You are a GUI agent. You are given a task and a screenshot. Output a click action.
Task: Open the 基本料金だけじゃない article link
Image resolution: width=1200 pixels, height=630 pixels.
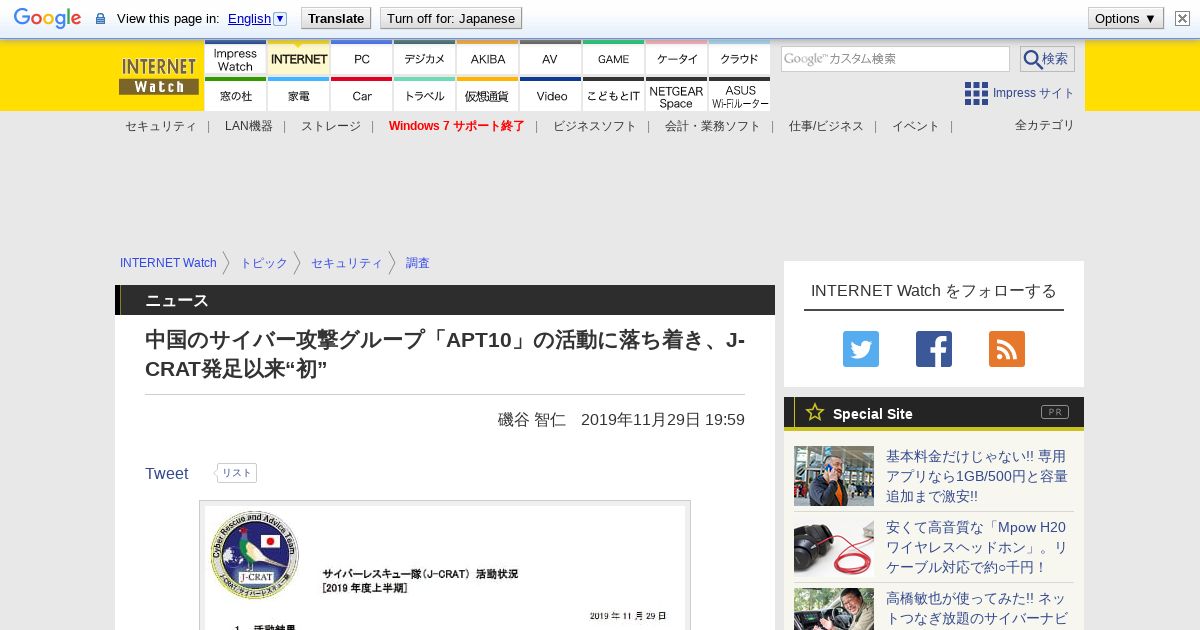pyautogui.click(x=976, y=476)
